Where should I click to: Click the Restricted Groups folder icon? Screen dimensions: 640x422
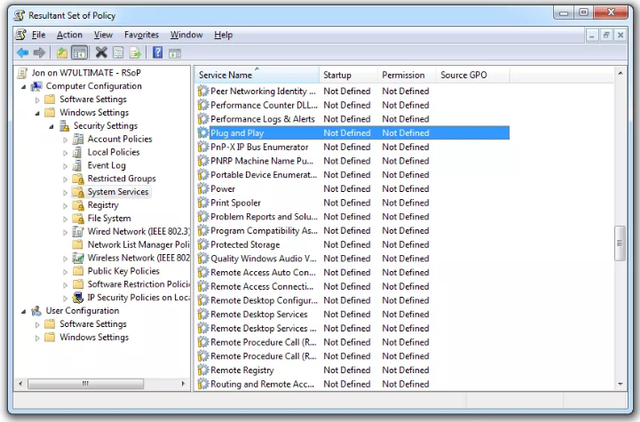78,178
